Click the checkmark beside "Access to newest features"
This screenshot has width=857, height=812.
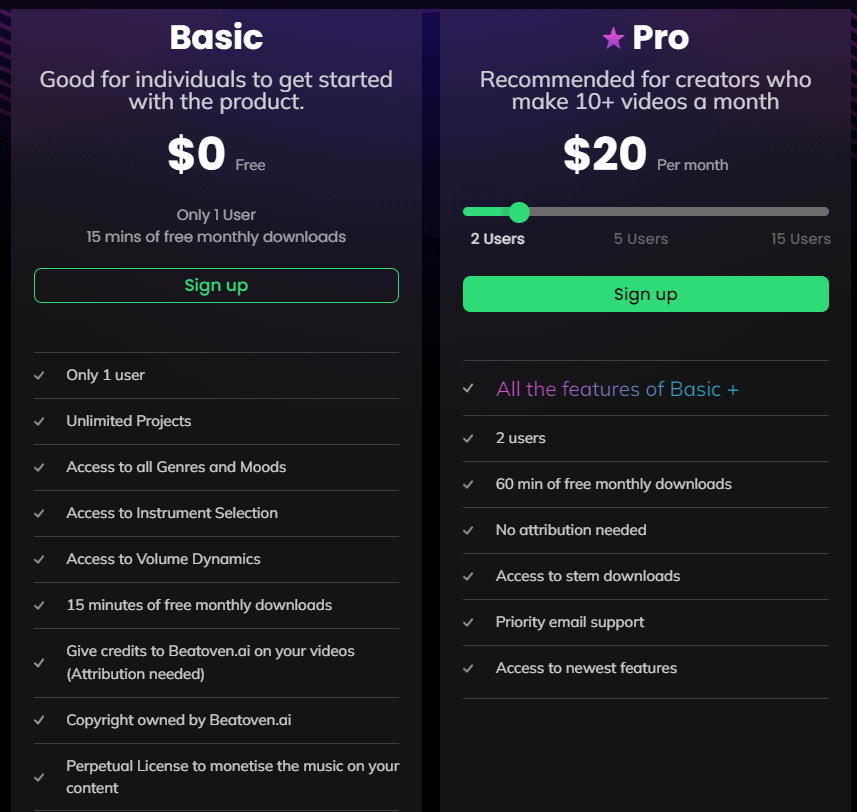point(469,668)
